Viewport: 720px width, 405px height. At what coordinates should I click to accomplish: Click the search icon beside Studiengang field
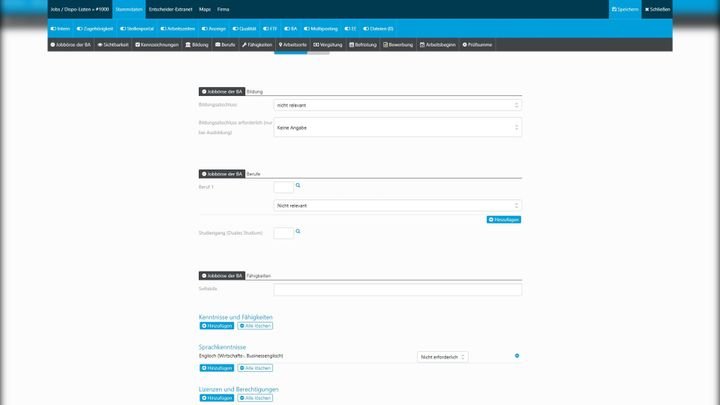point(298,232)
